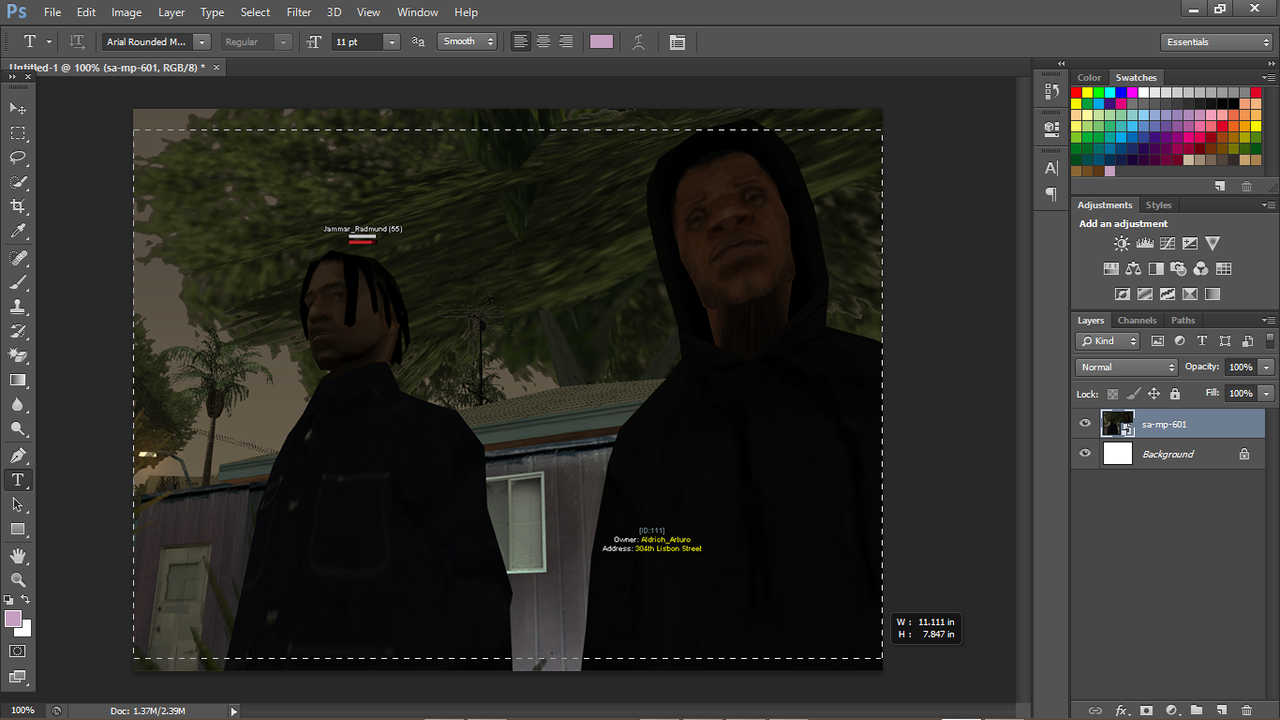Open the anti-aliasing Smooth dropdown
1280x720 pixels.
(x=468, y=42)
